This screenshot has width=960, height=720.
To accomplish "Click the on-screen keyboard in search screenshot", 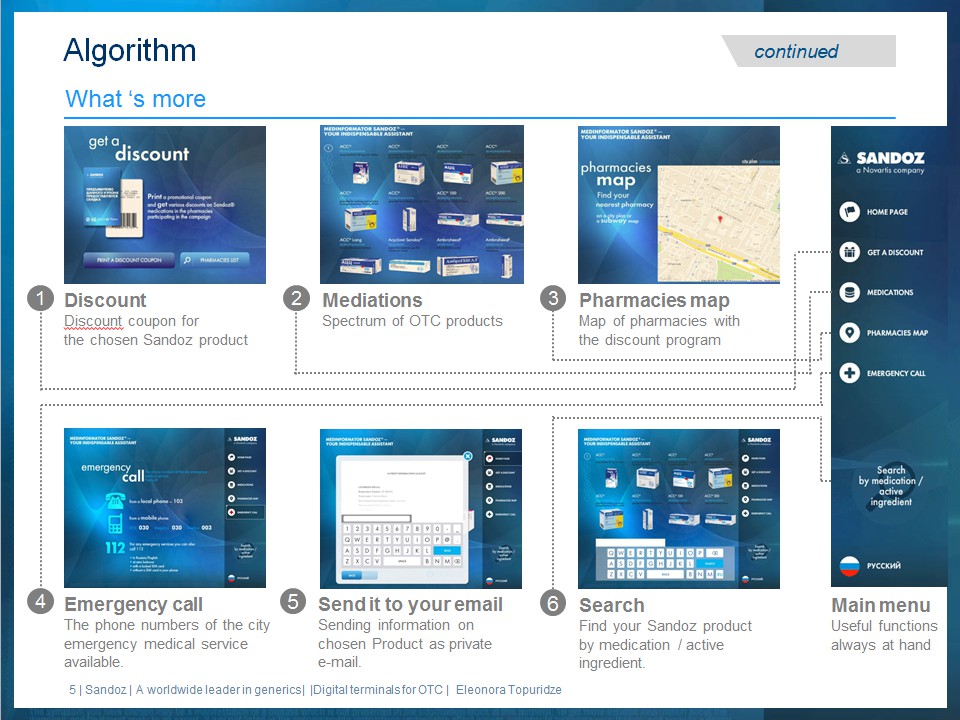I will click(666, 563).
